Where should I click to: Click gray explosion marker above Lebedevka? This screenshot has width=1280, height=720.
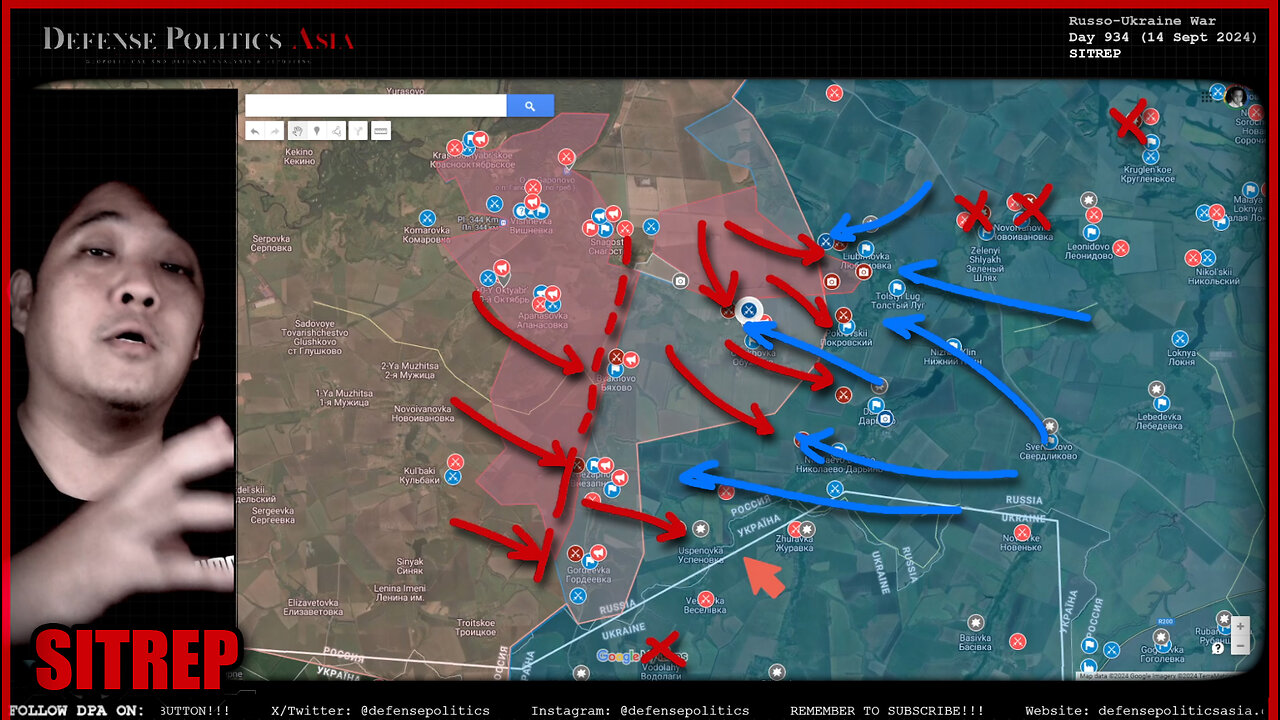pyautogui.click(x=1157, y=389)
